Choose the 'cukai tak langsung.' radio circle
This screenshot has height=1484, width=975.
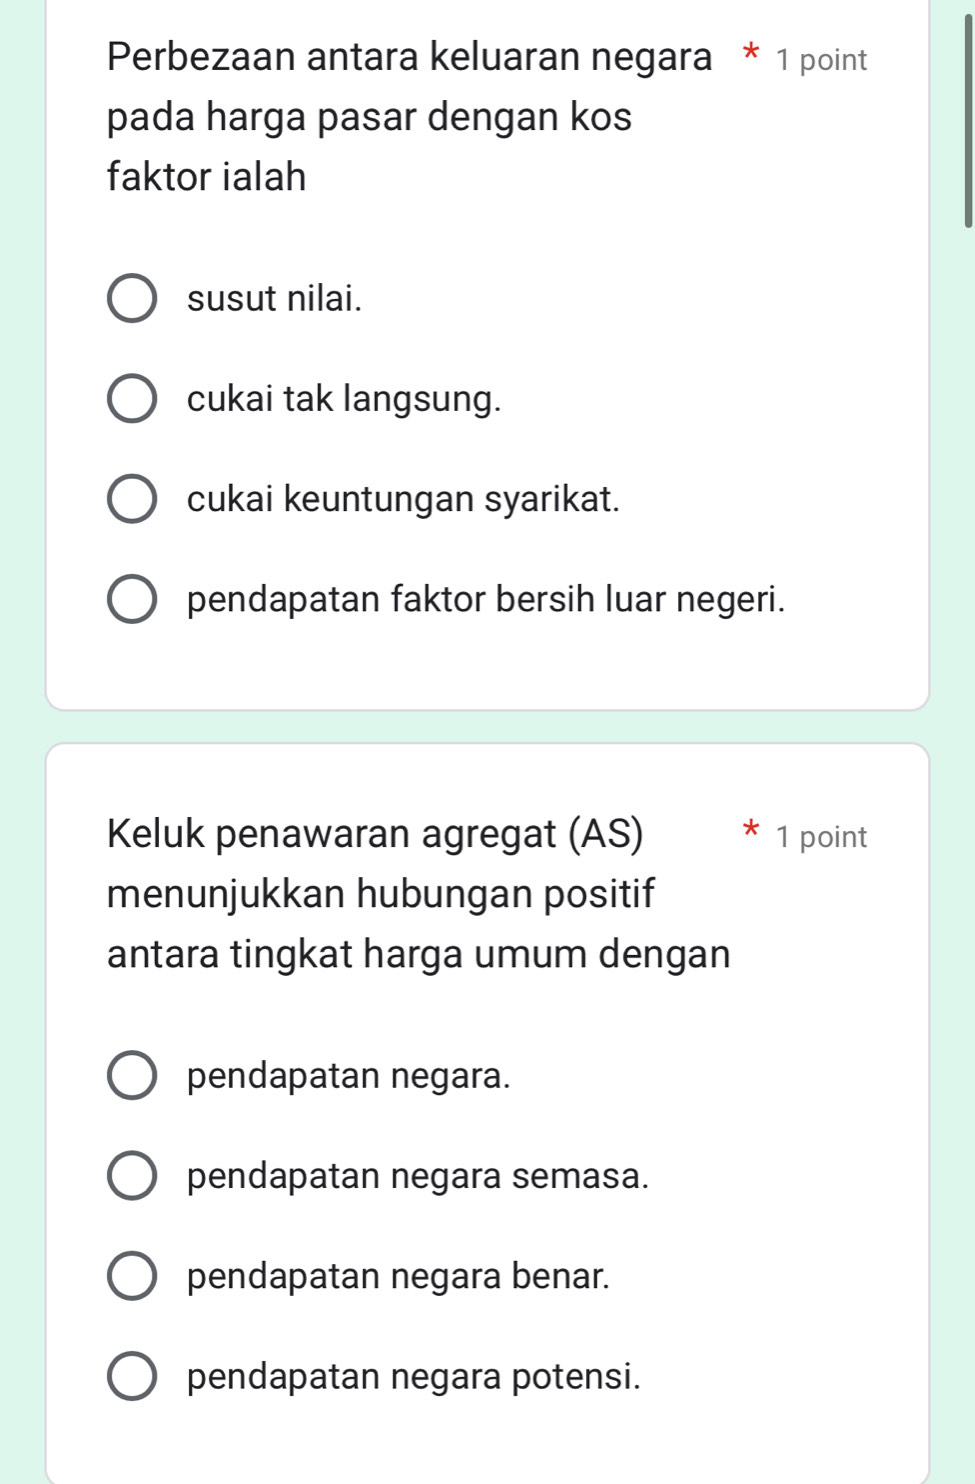point(131,399)
